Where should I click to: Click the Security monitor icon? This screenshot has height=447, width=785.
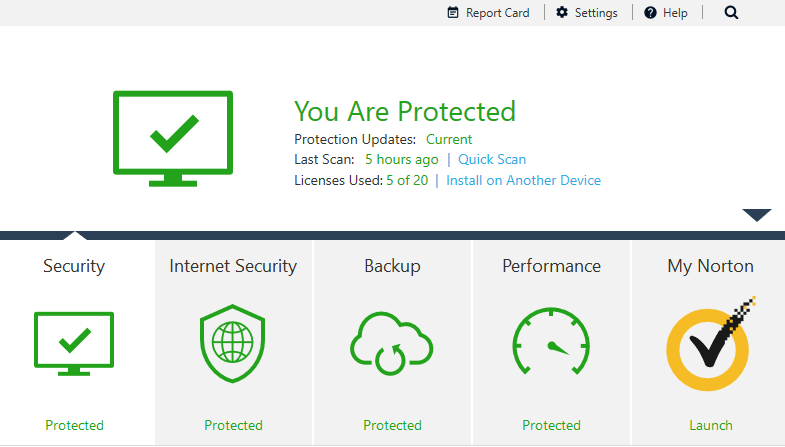(74, 343)
